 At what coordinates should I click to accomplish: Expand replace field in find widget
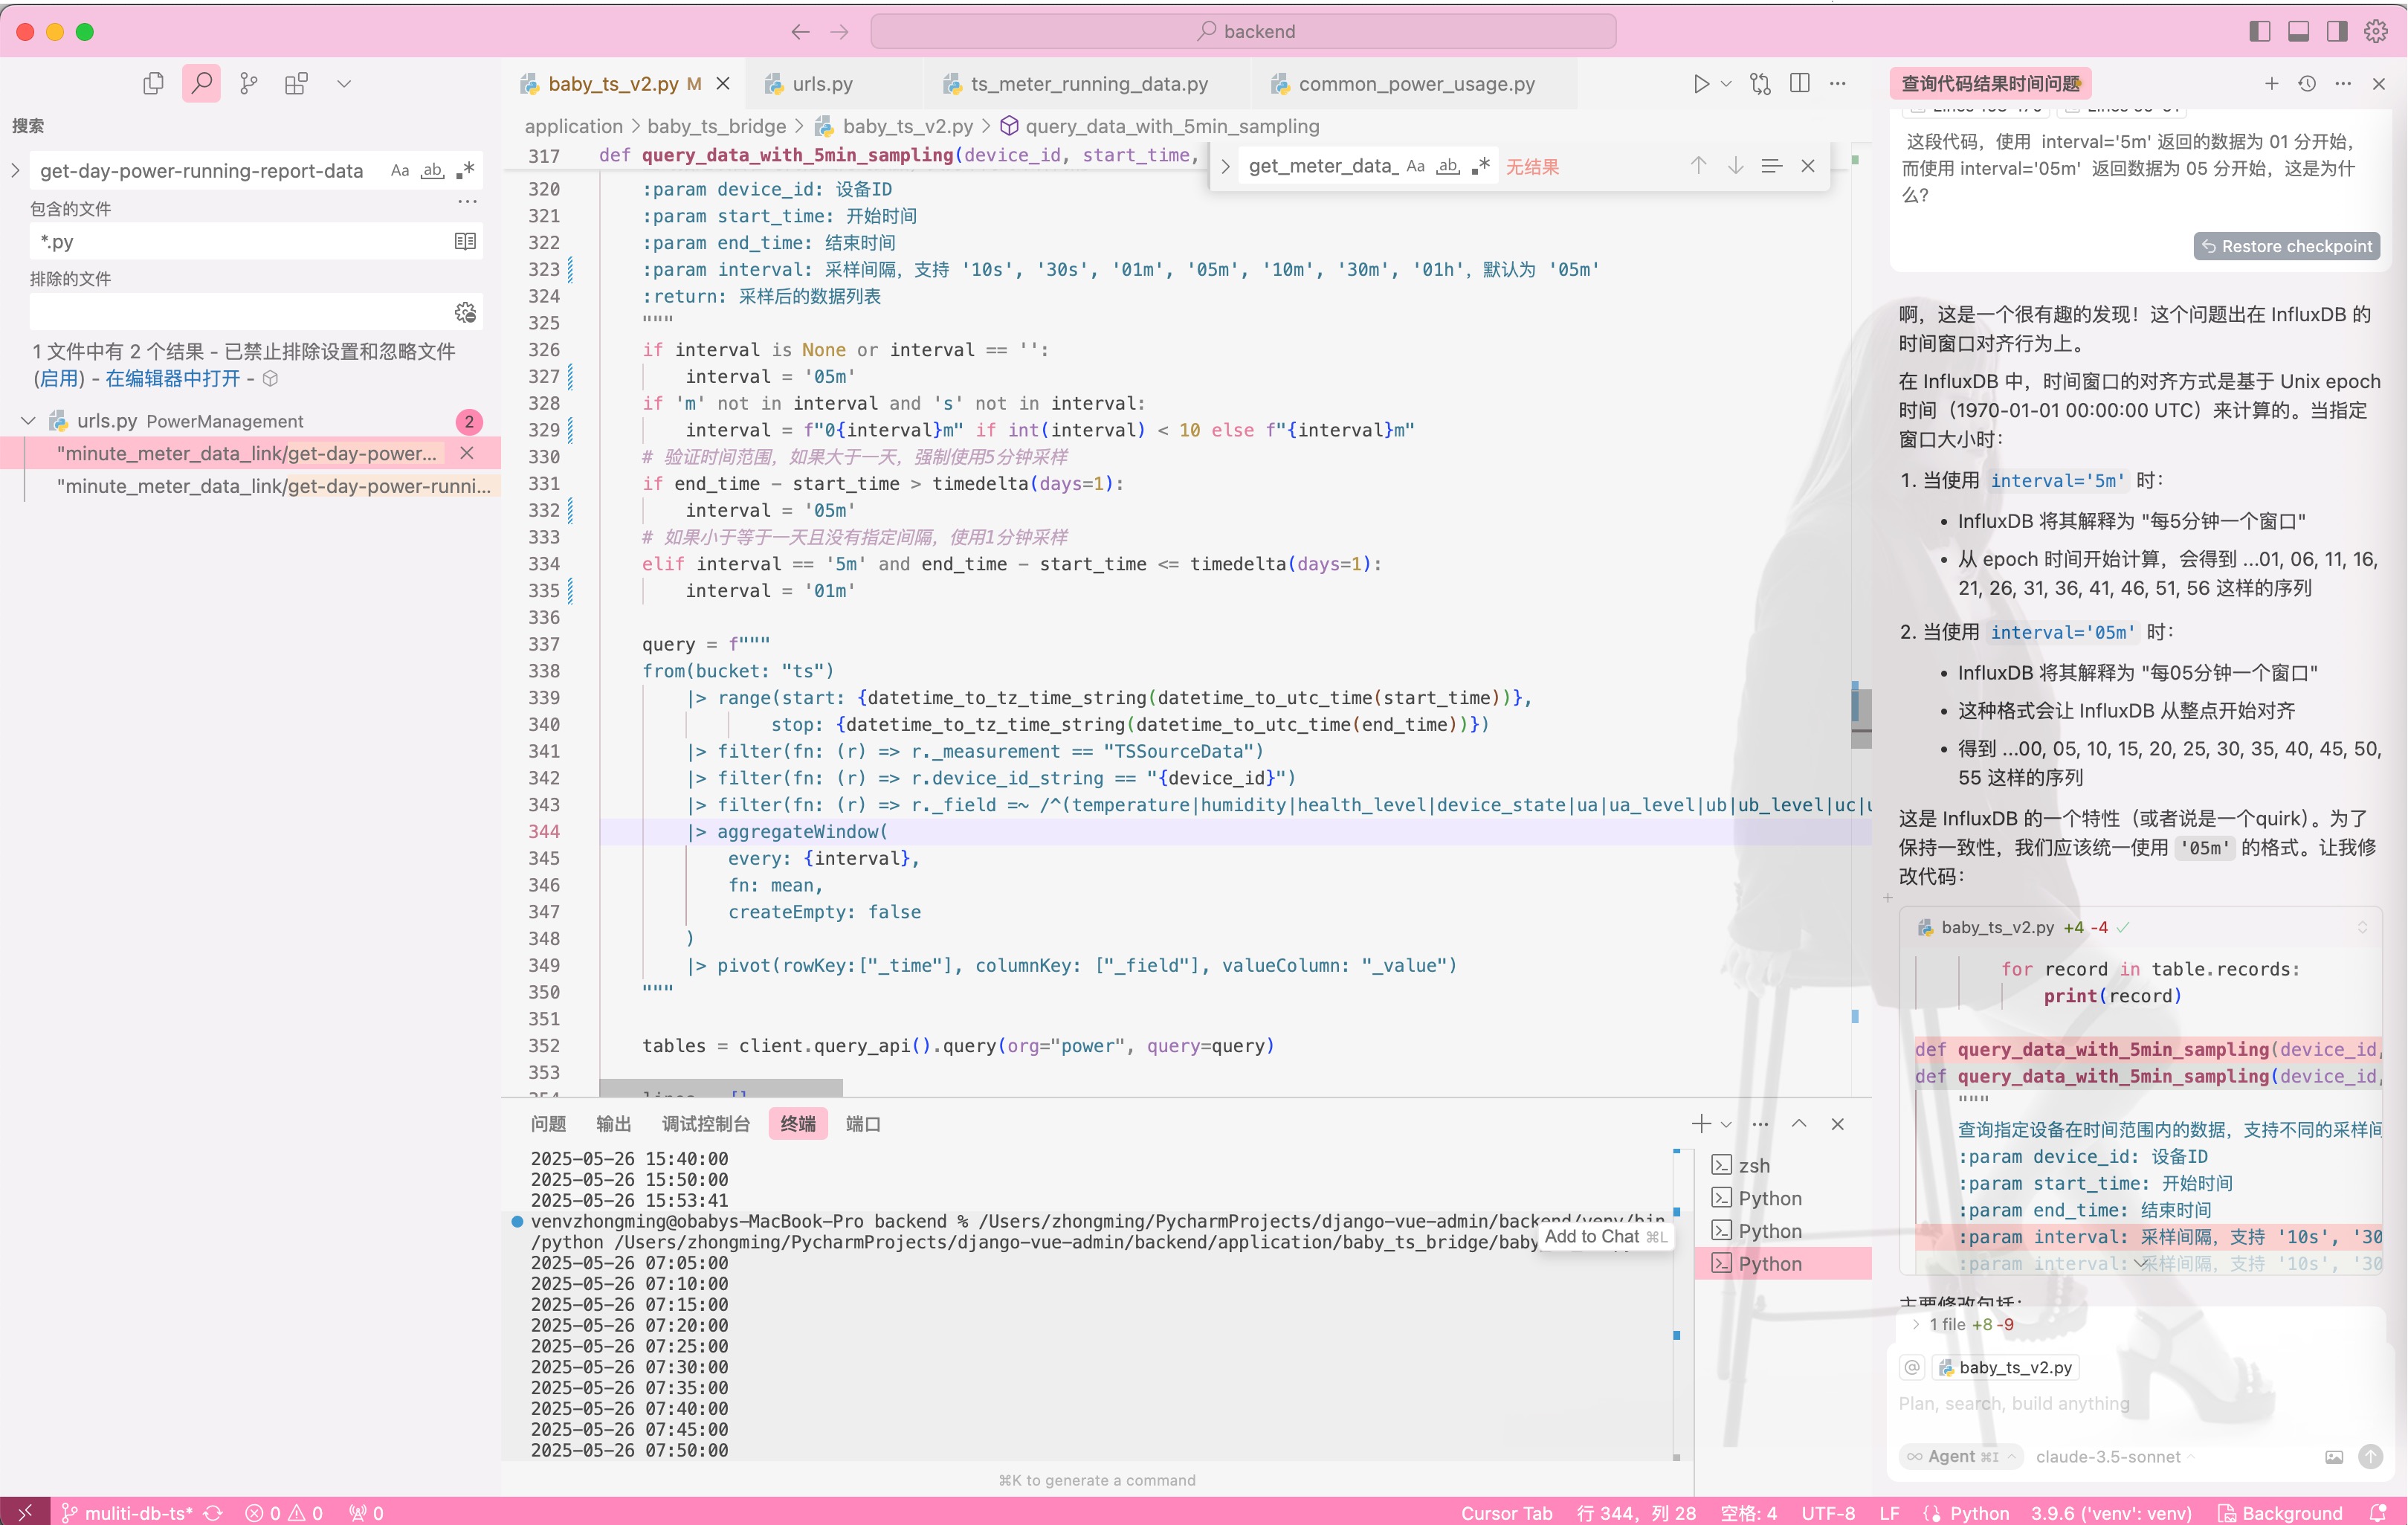point(1225,167)
